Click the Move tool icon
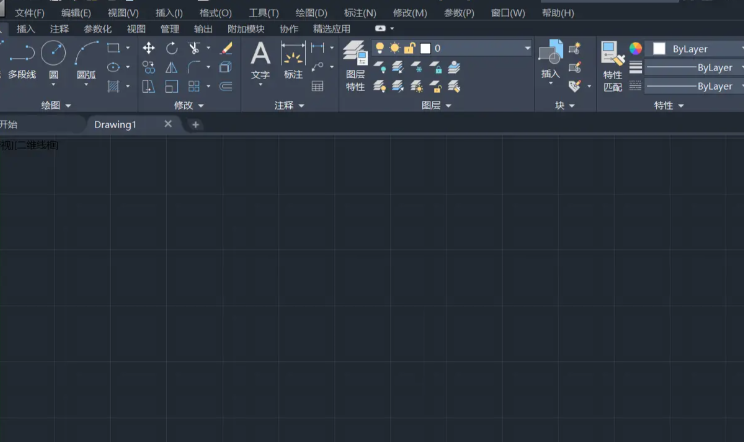This screenshot has height=442, width=744. click(x=149, y=48)
